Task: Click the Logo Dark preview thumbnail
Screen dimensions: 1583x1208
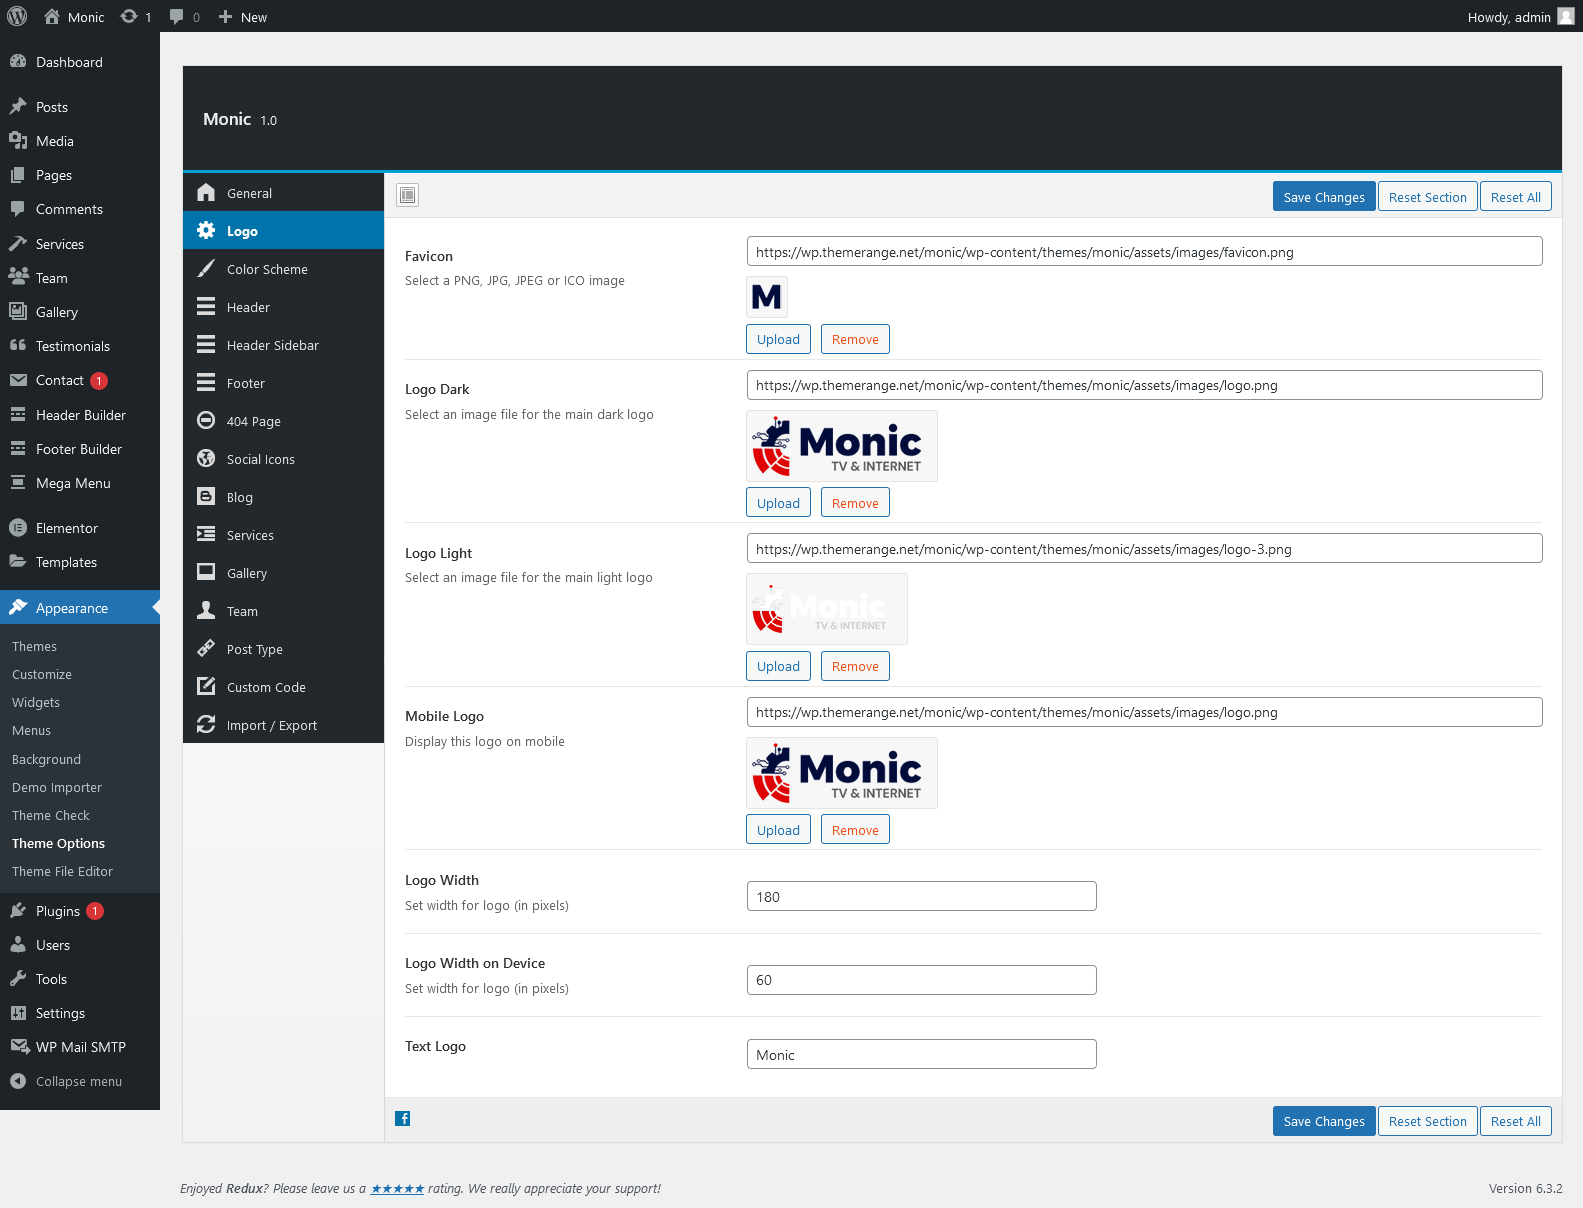Action: click(842, 446)
